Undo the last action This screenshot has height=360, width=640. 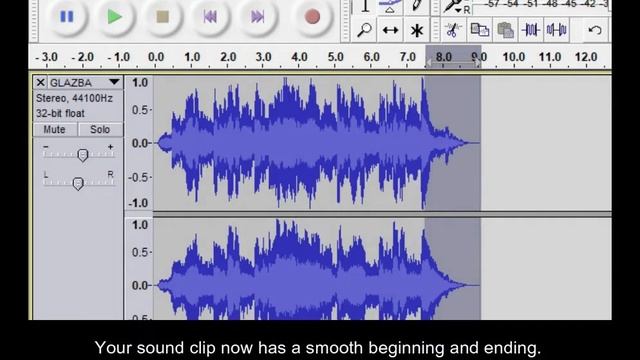tap(595, 30)
